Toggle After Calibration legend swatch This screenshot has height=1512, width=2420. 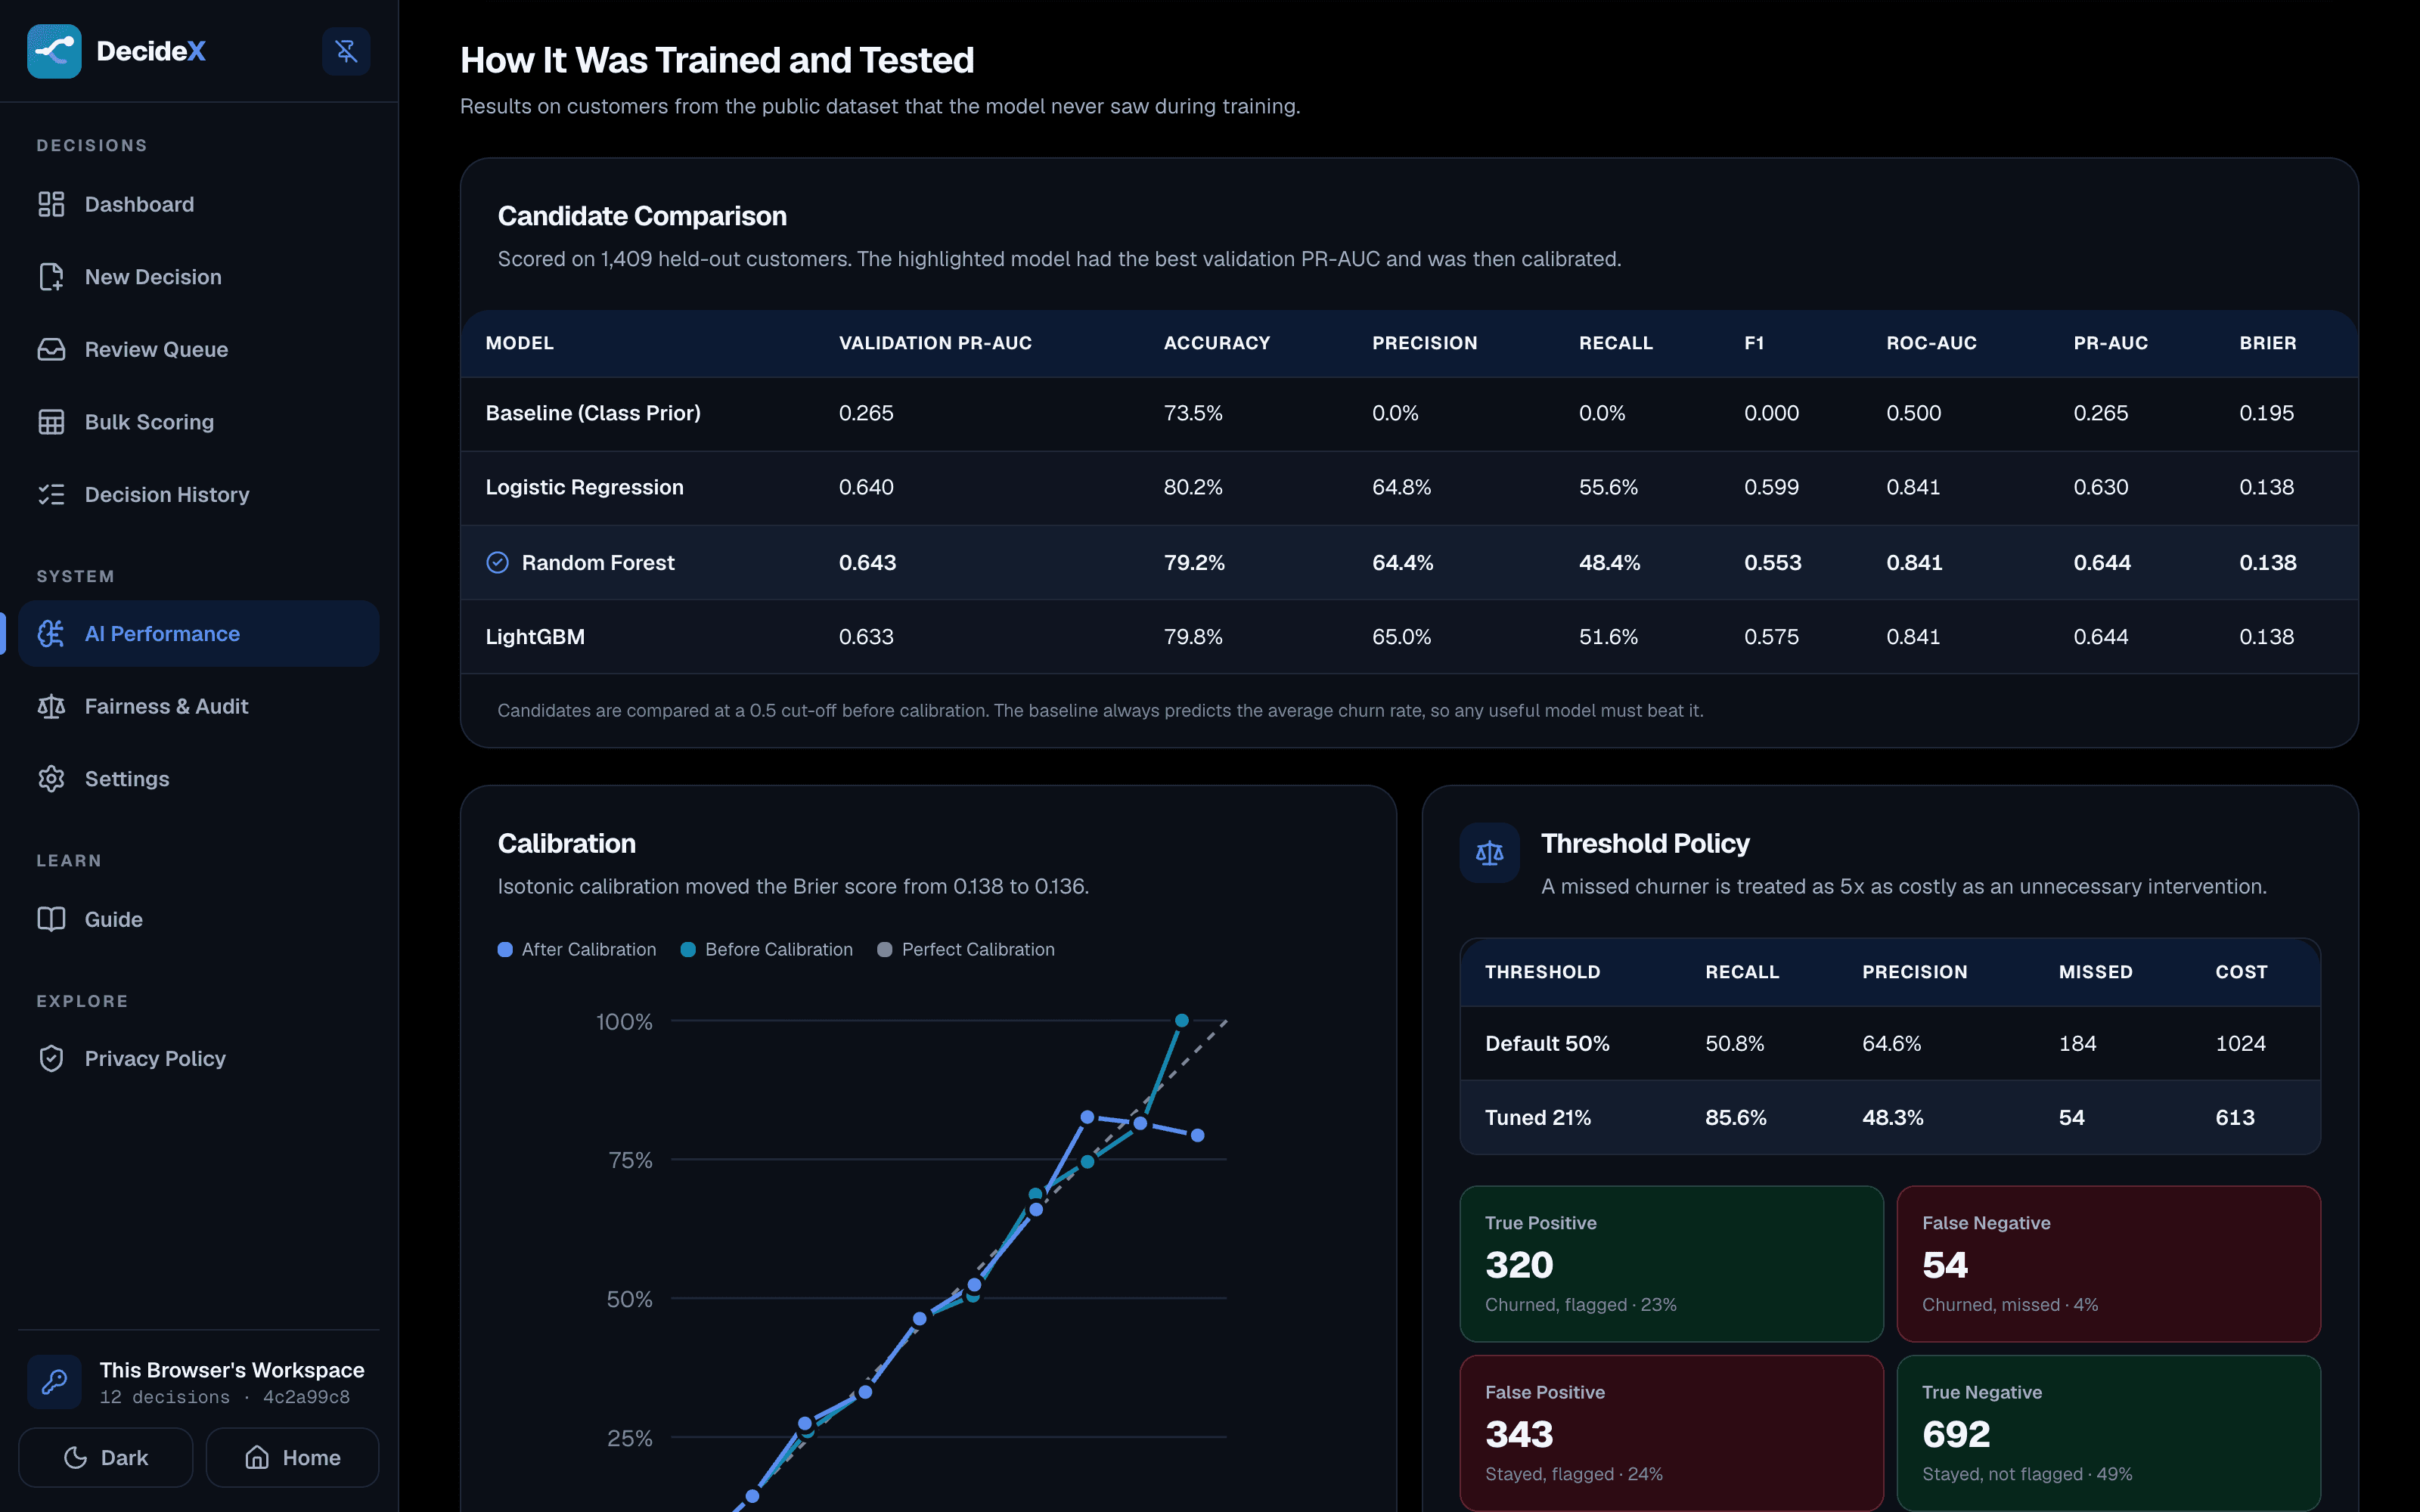coord(505,949)
